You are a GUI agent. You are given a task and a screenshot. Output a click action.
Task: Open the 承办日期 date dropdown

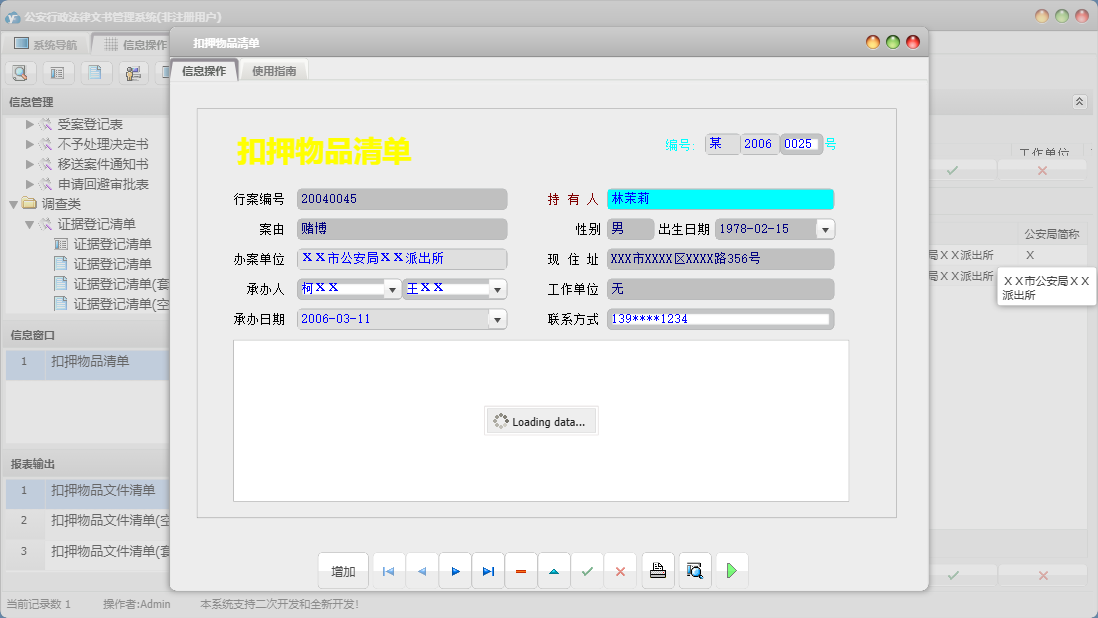click(497, 319)
